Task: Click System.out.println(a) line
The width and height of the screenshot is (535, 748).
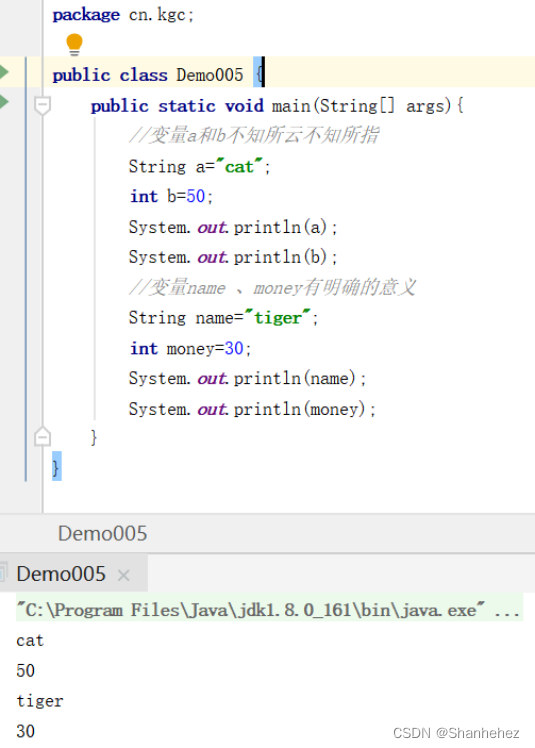Action: (x=233, y=227)
